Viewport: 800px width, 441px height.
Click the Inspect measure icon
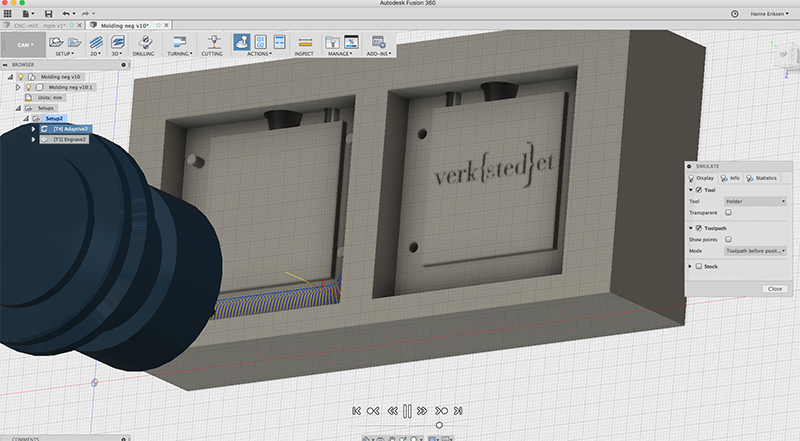pos(305,42)
